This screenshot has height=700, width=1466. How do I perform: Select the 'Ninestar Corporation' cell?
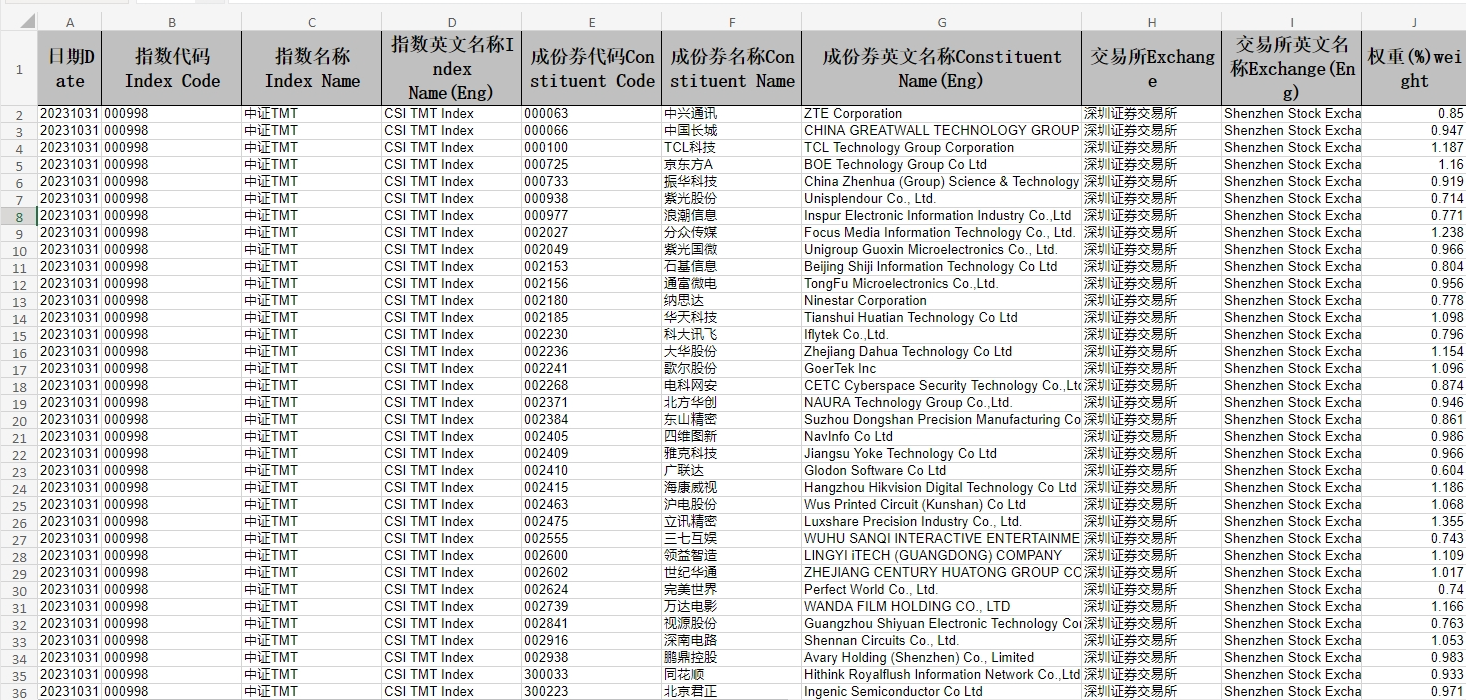coord(942,301)
